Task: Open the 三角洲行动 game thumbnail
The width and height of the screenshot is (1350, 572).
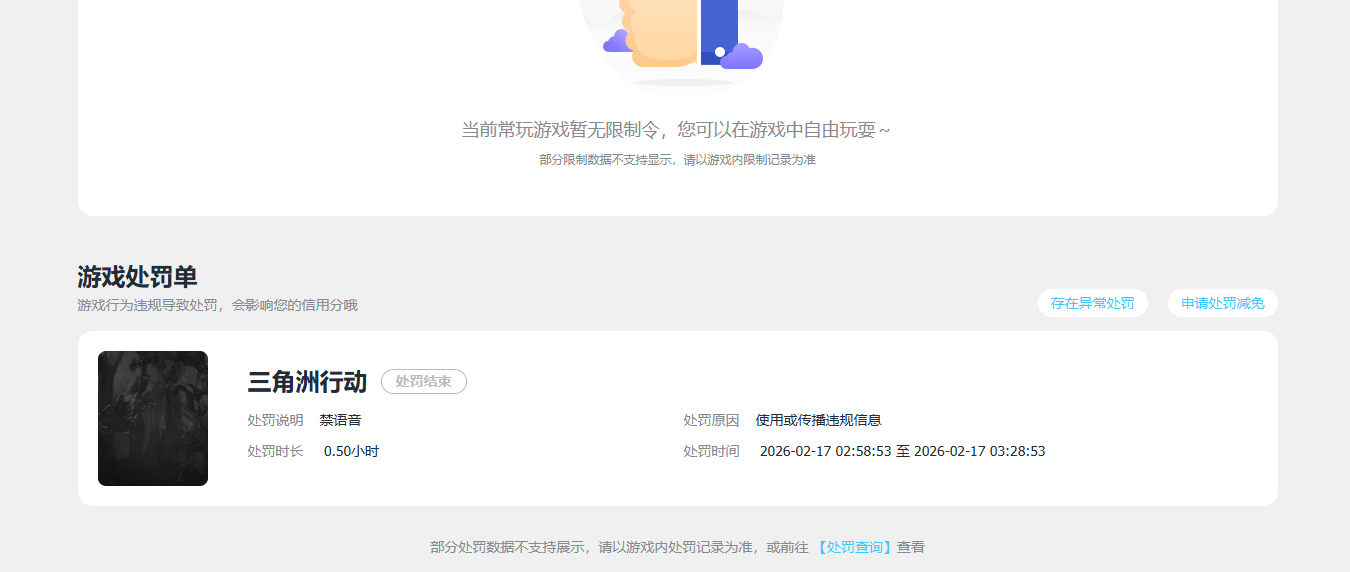Action: [153, 418]
